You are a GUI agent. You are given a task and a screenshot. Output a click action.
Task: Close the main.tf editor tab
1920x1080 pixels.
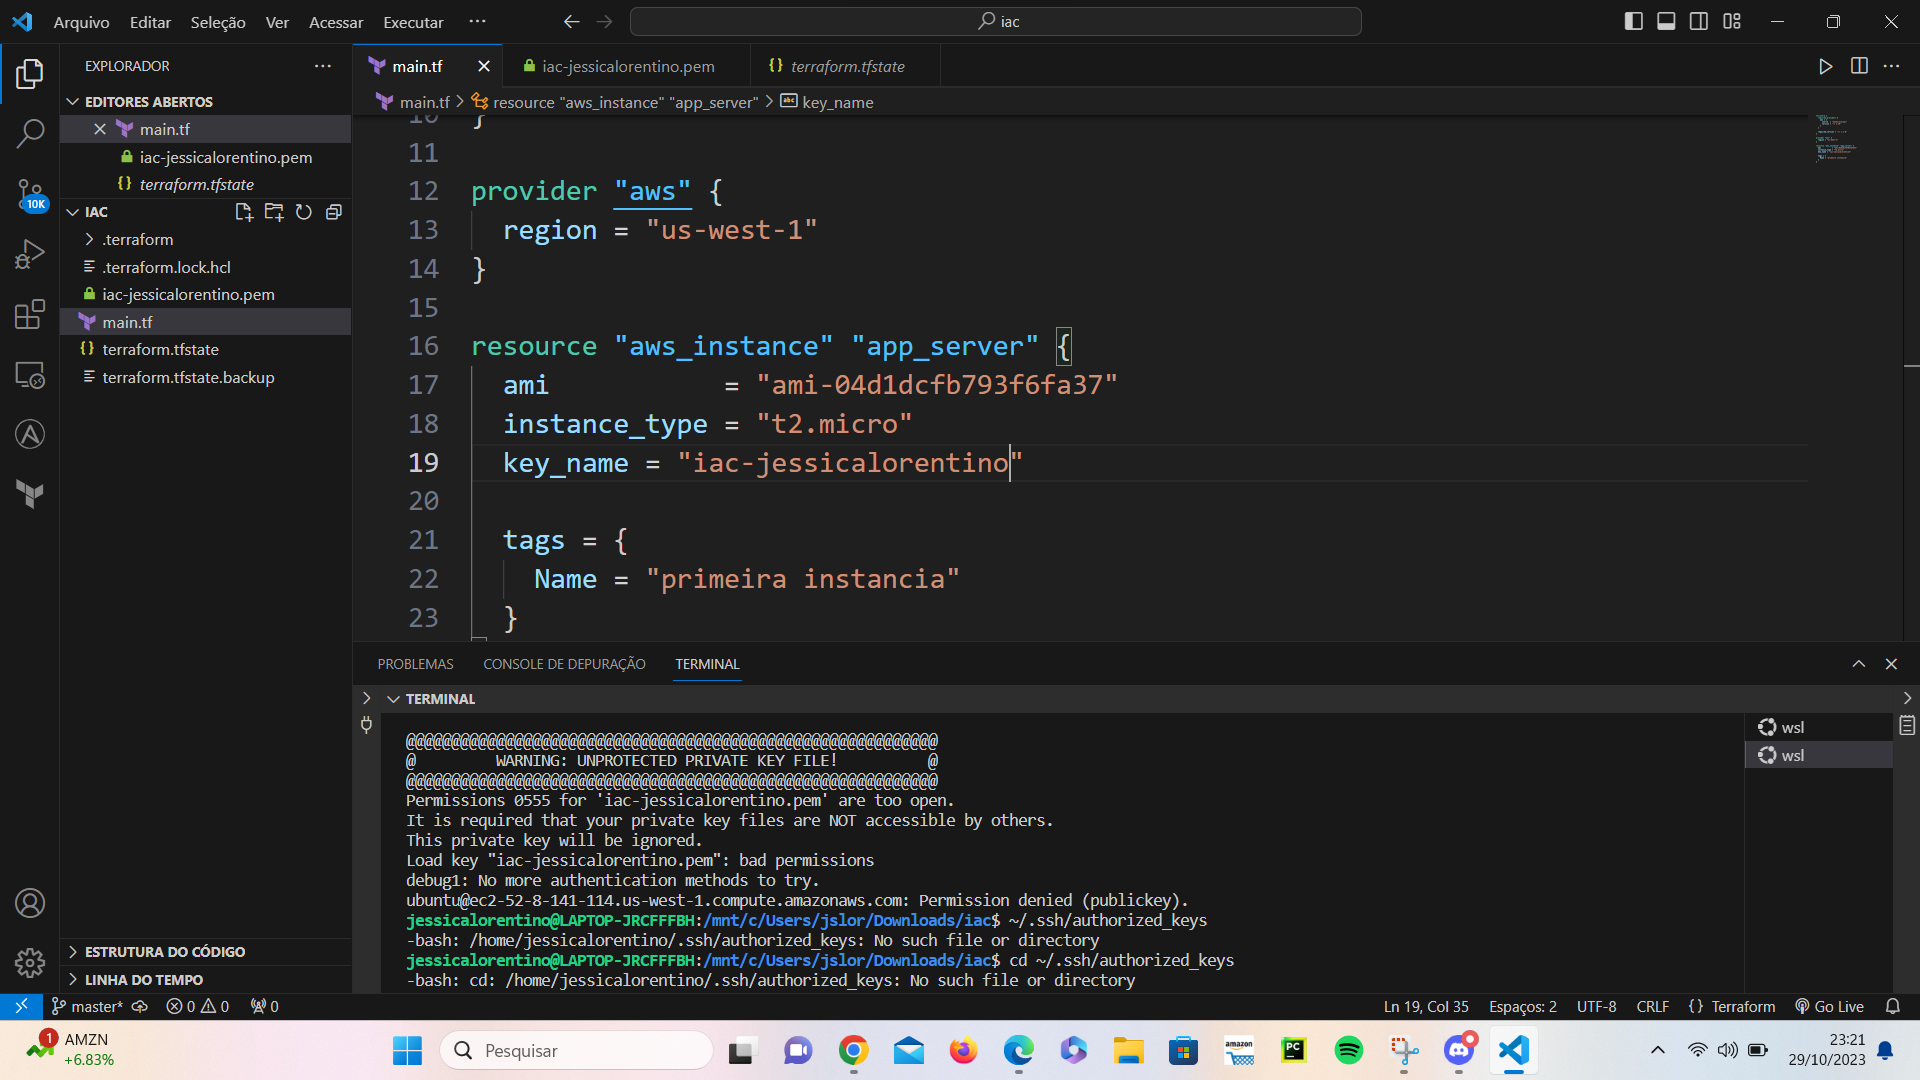click(484, 66)
